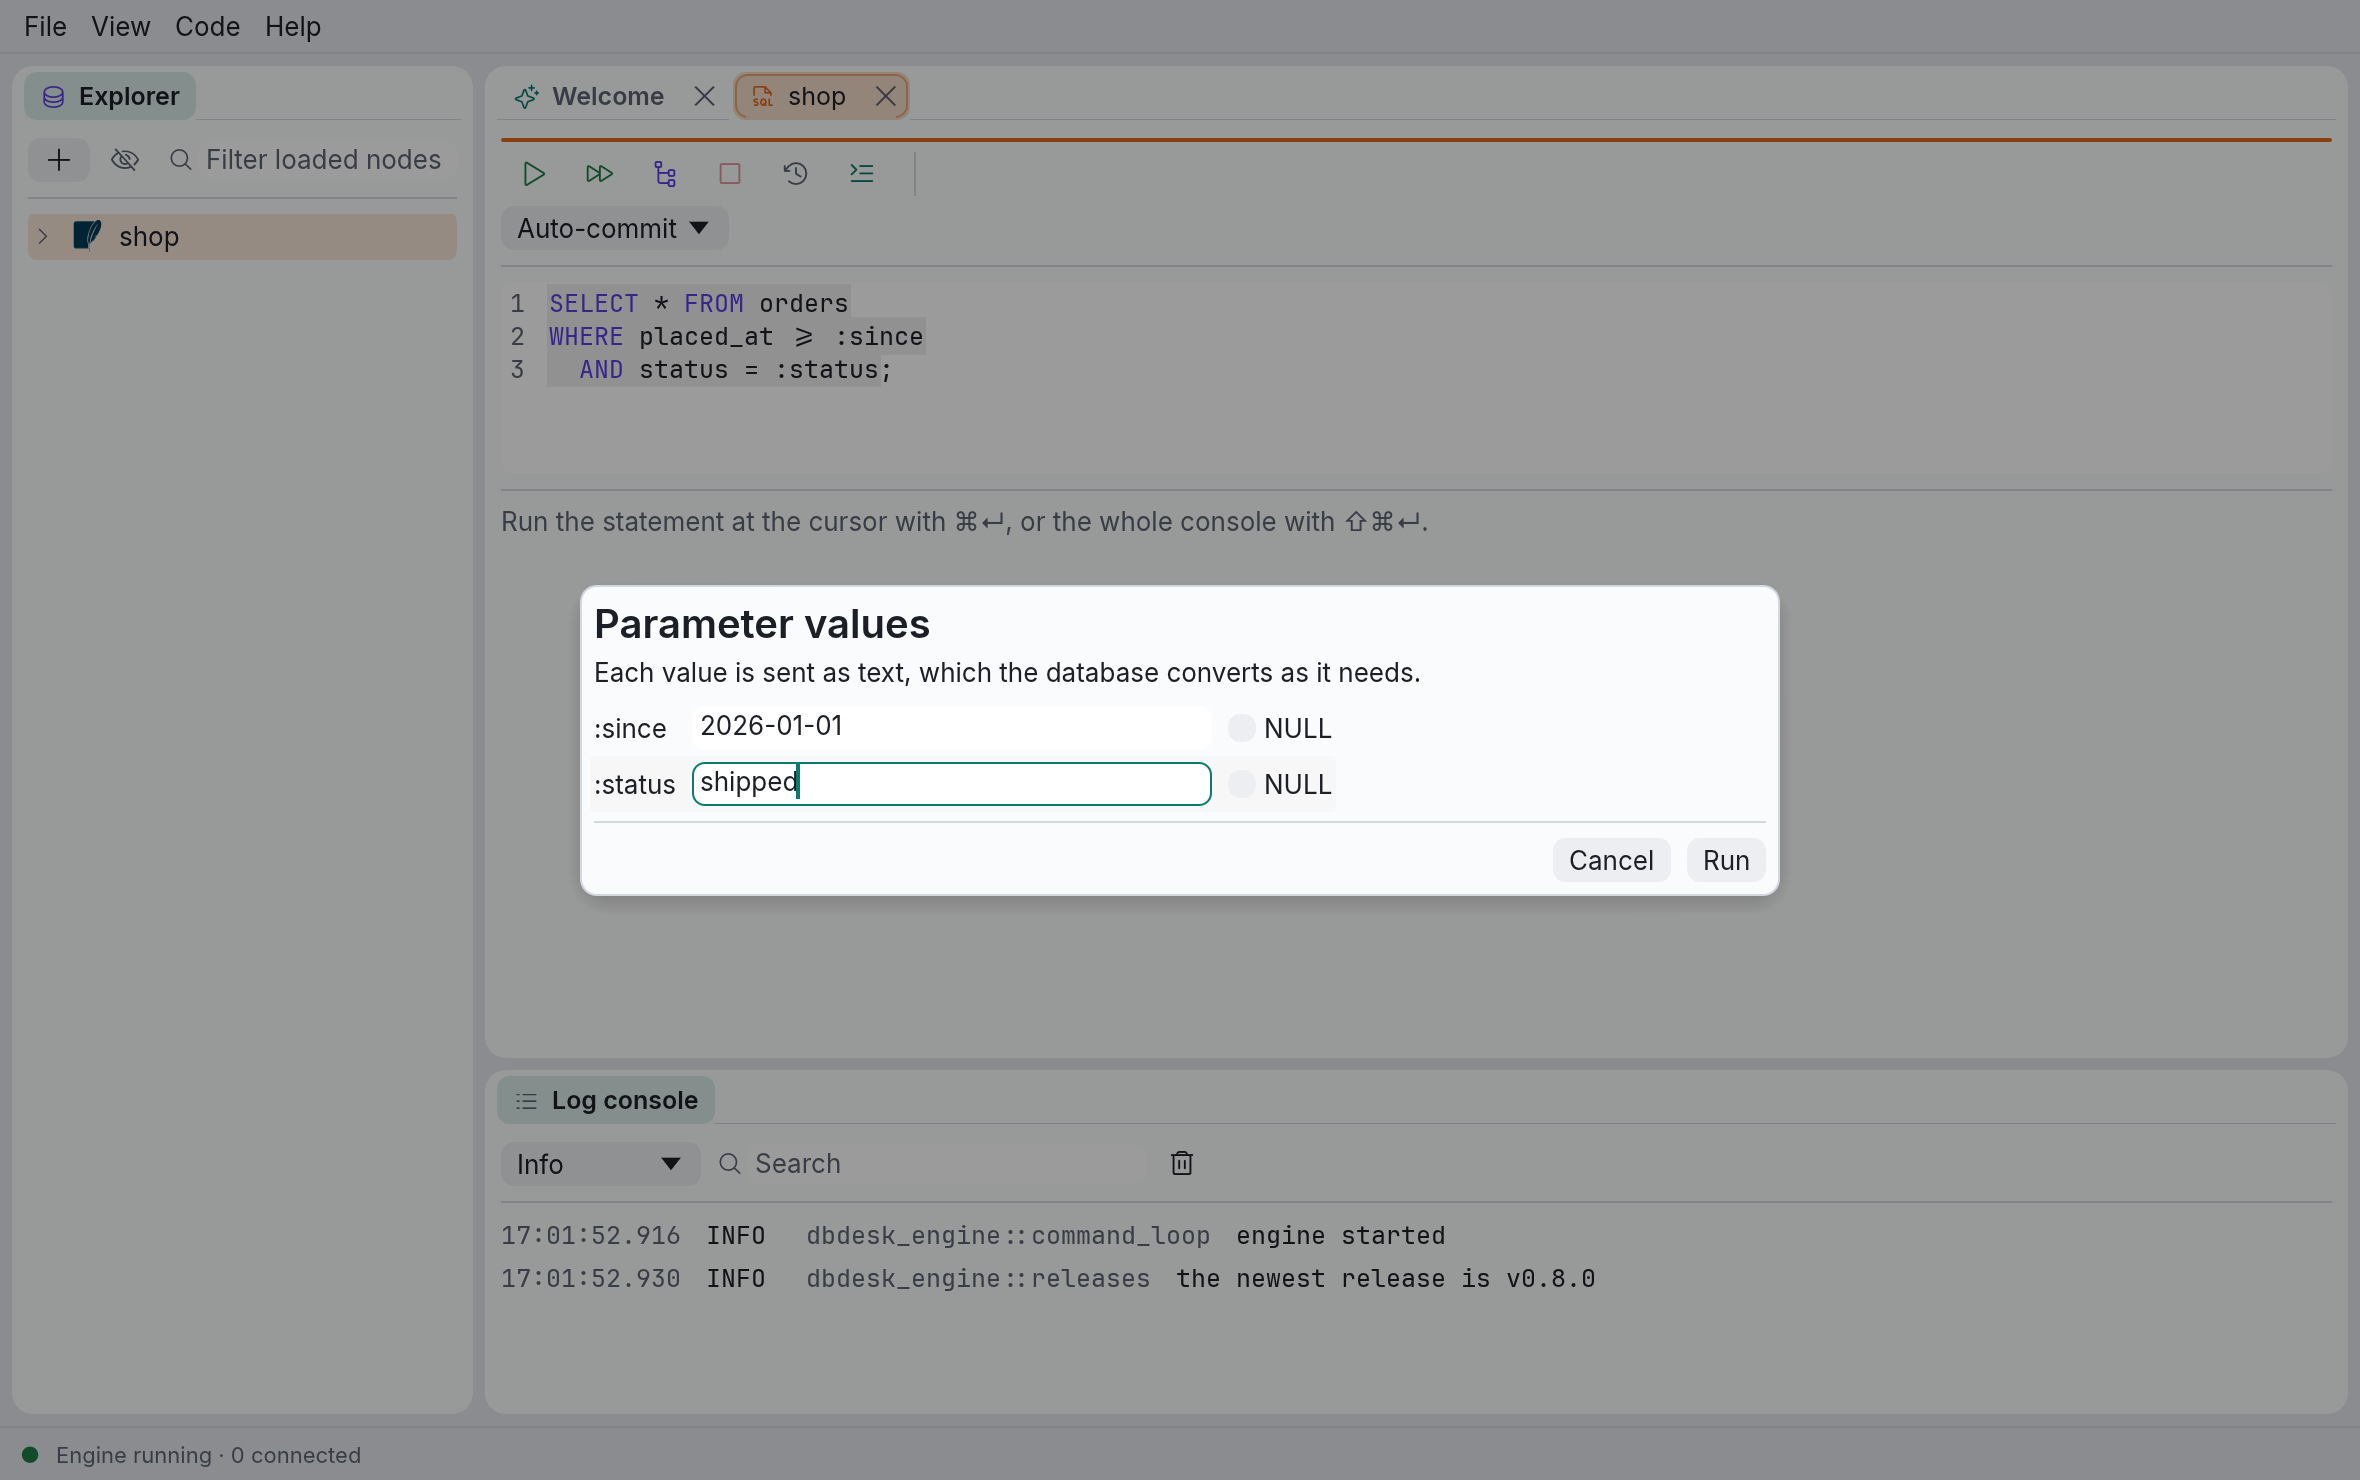The image size is (2360, 1480).
Task: Stop execution with the red square icon
Action: 730,174
